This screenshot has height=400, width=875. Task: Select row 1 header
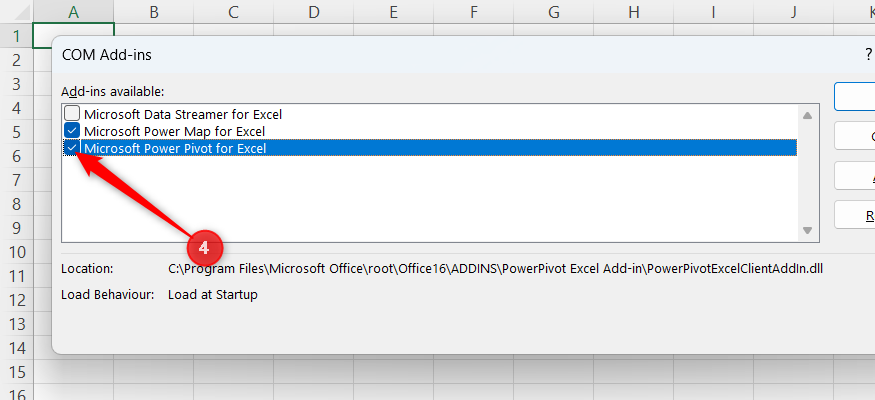[x=16, y=36]
